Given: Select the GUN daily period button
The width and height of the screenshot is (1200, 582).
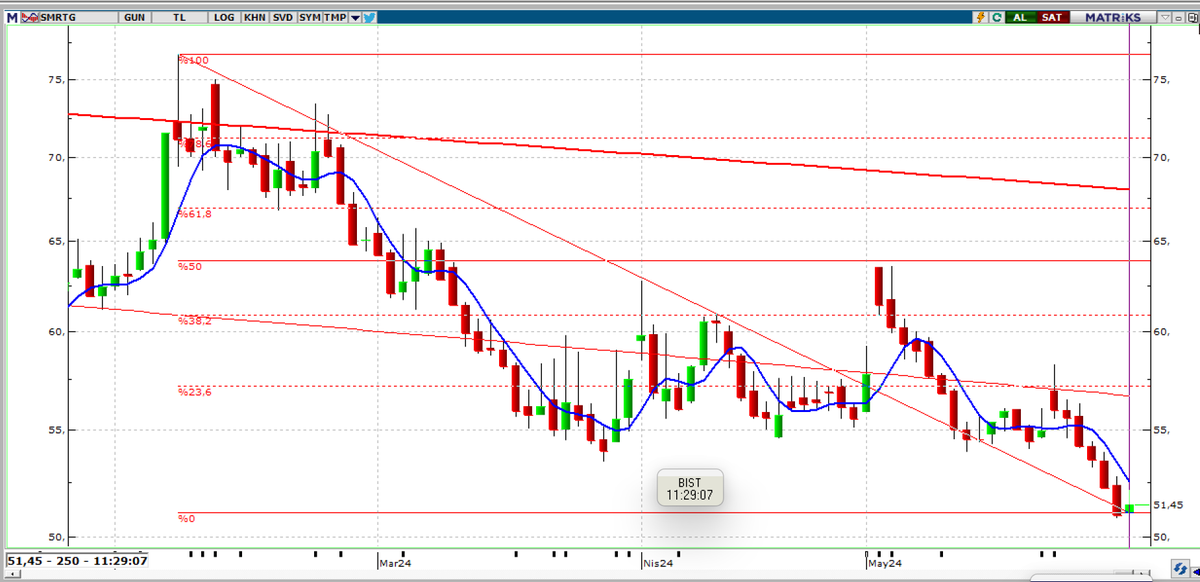Looking at the screenshot, I should (133, 17).
